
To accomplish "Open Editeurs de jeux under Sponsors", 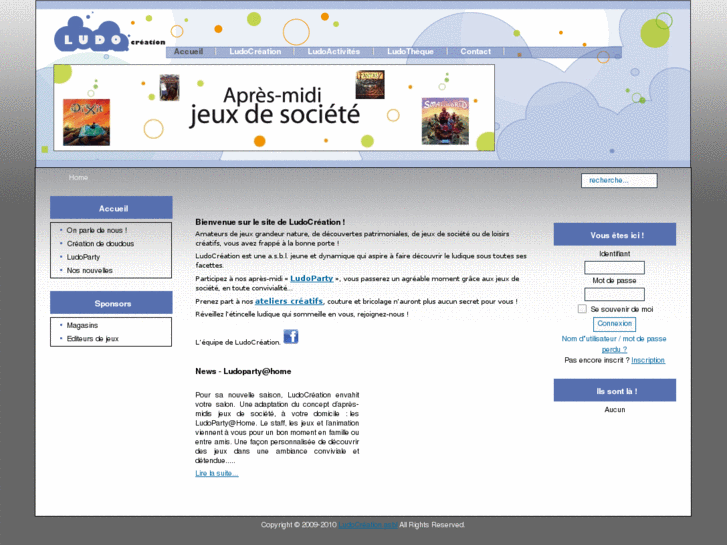I will pos(92,339).
